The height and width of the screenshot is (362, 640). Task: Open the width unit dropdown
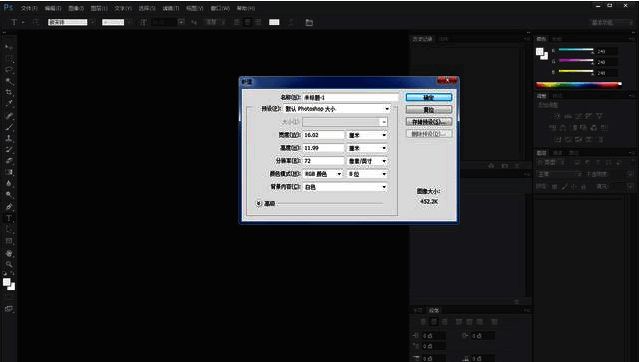pyautogui.click(x=367, y=135)
